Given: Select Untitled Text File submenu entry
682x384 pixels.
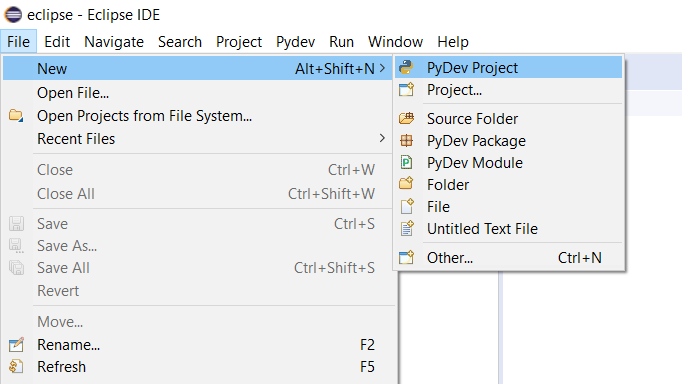Looking at the screenshot, I should tap(508, 228).
